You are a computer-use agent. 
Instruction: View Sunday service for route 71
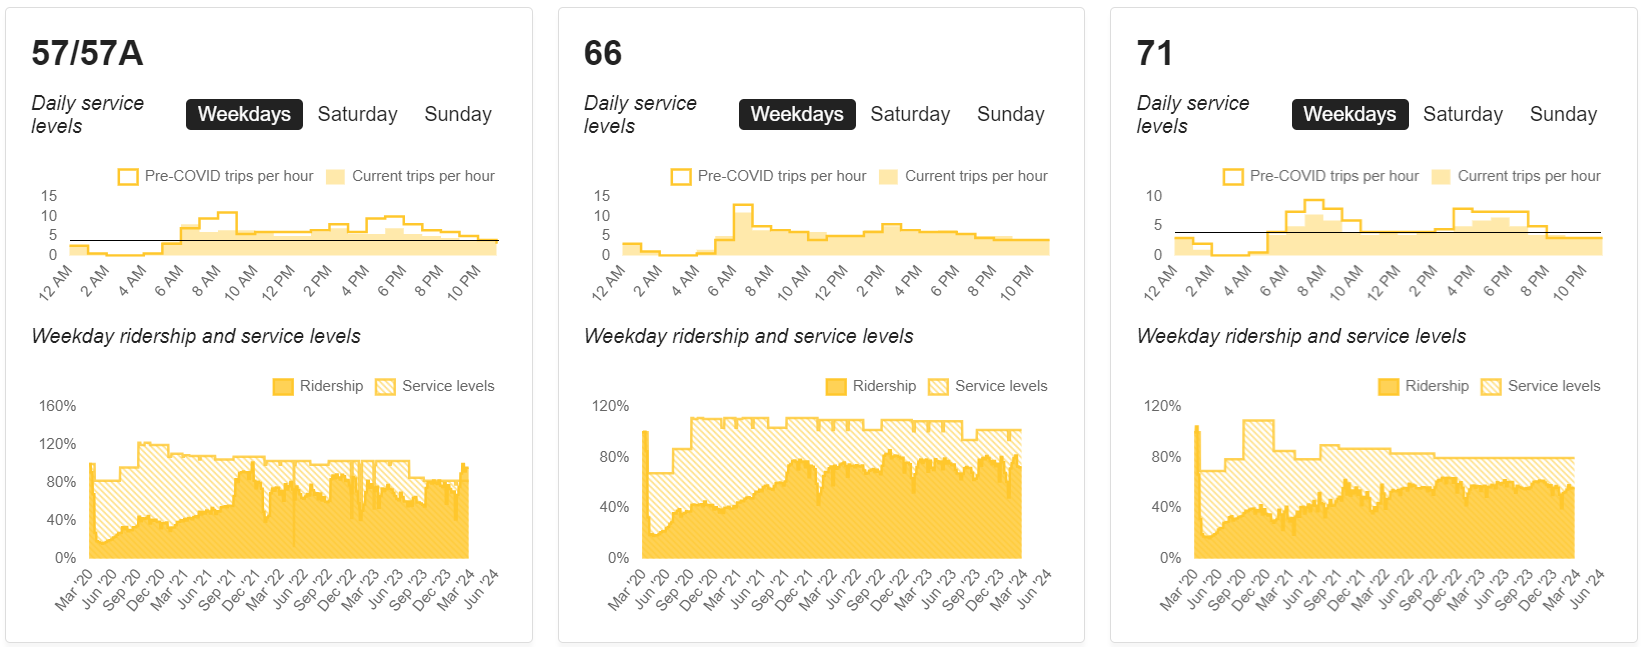coord(1563,114)
